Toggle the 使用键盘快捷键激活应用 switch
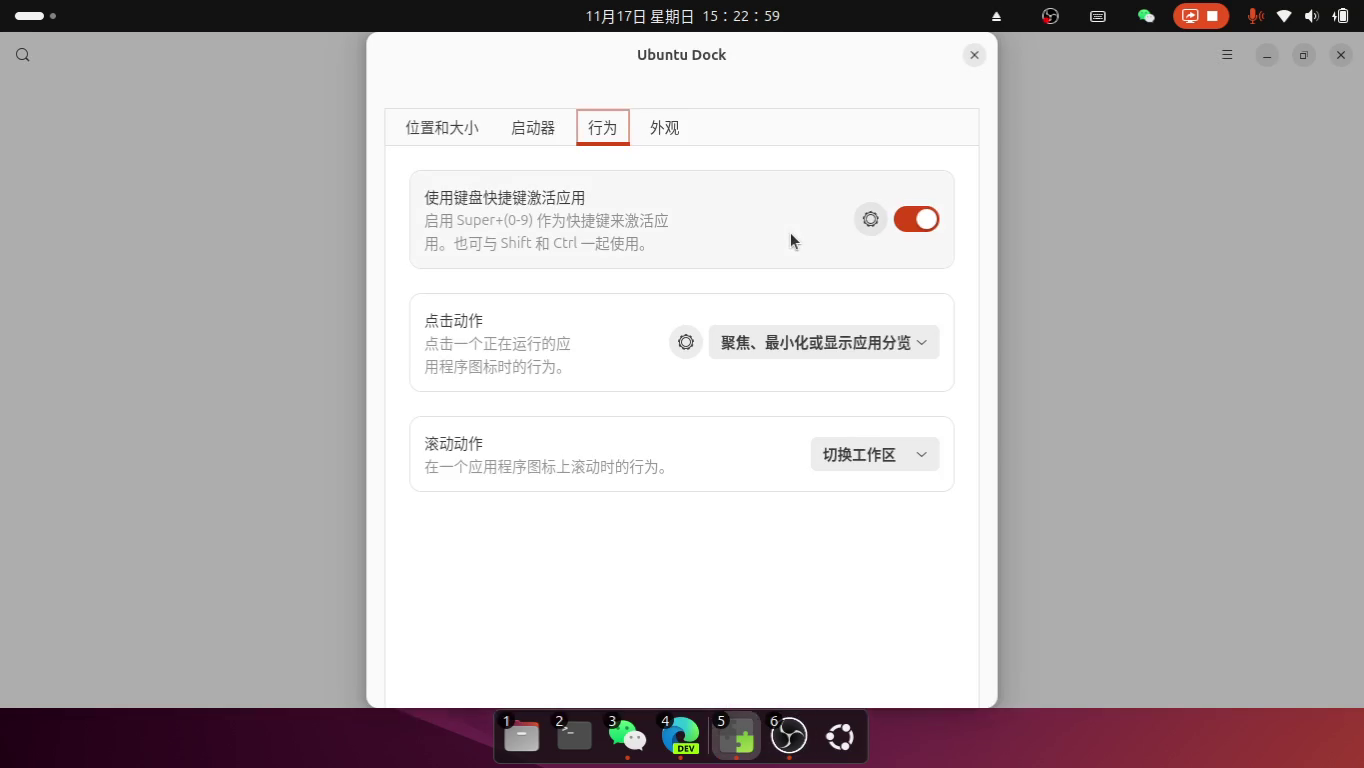The width and height of the screenshot is (1364, 768). pos(916,219)
